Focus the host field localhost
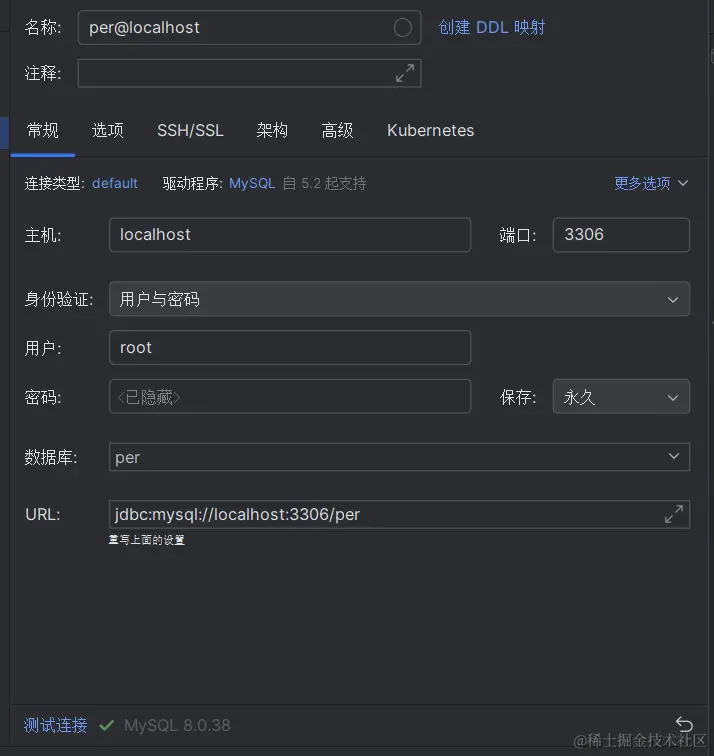714x756 pixels. [290, 235]
